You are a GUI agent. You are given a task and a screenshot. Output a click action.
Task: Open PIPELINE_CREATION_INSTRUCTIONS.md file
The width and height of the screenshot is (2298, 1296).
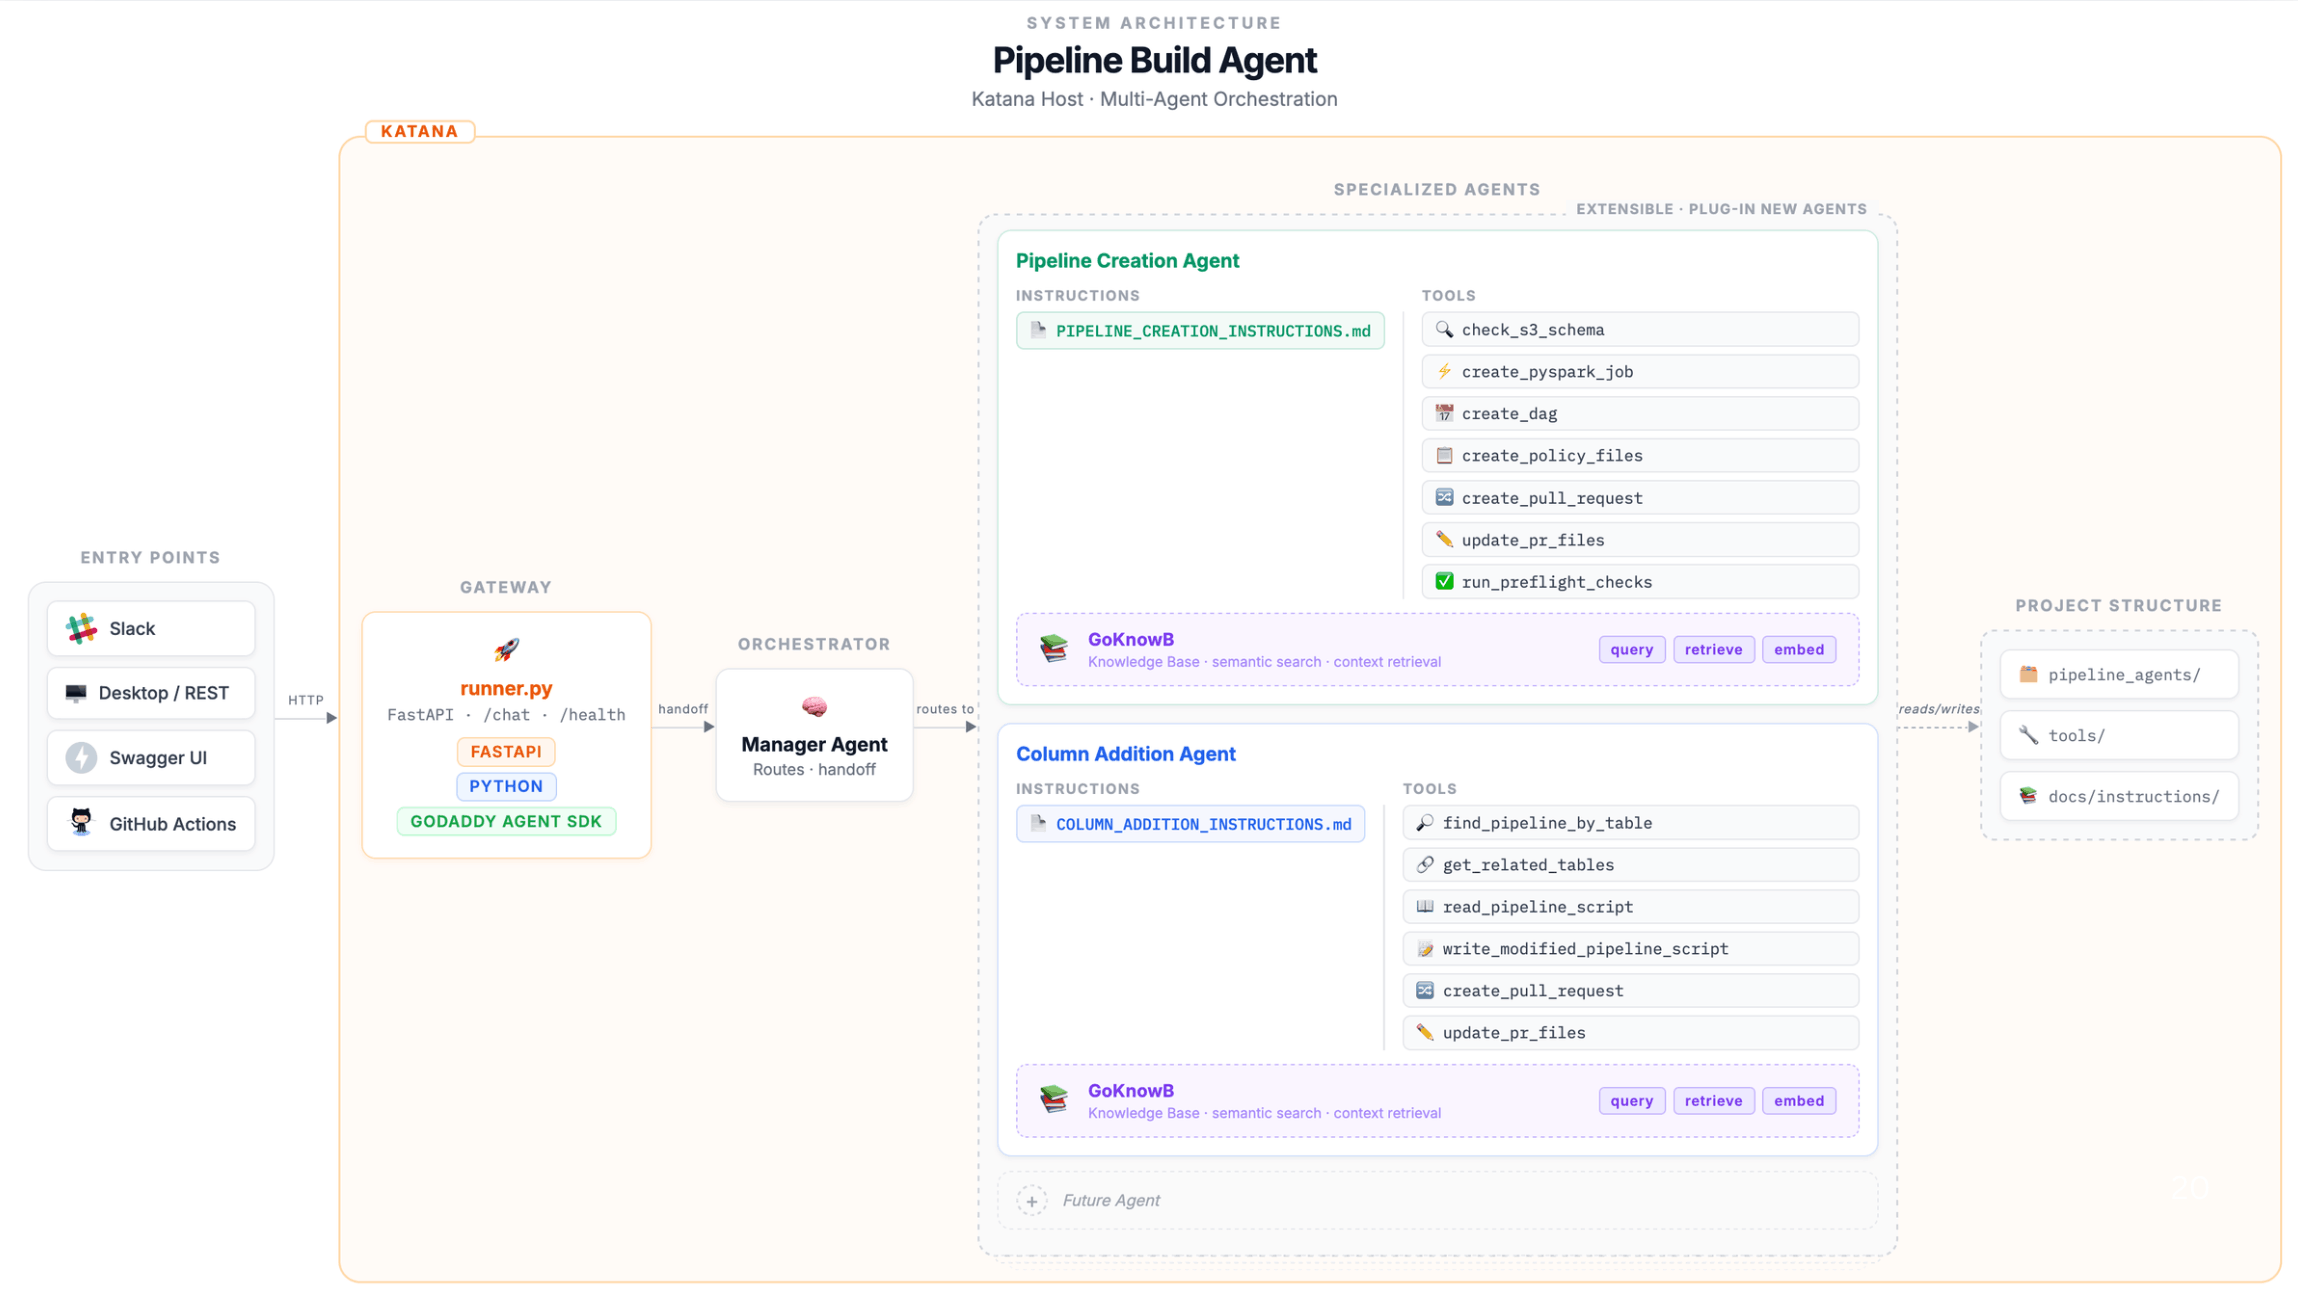(x=1200, y=331)
